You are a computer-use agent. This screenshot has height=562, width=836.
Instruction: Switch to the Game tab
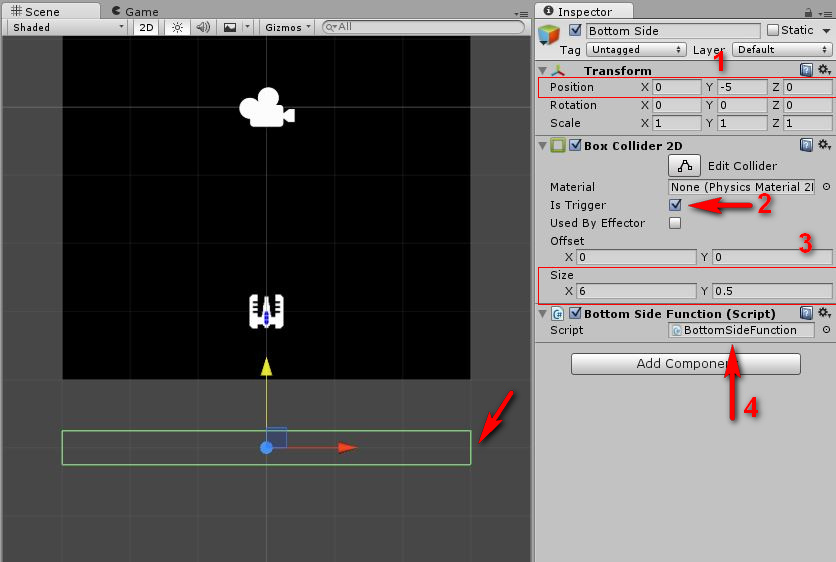[135, 11]
